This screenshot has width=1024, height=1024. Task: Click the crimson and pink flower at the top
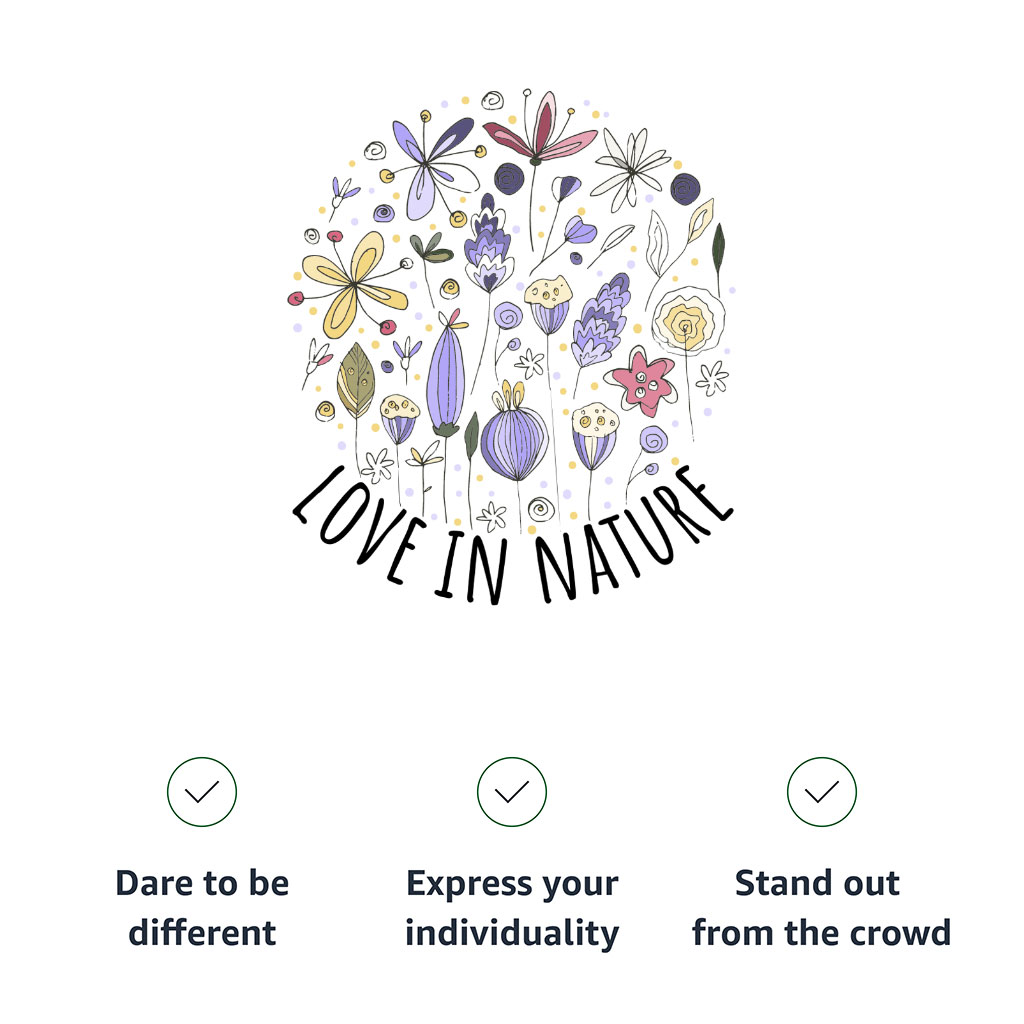pyautogui.click(x=539, y=128)
